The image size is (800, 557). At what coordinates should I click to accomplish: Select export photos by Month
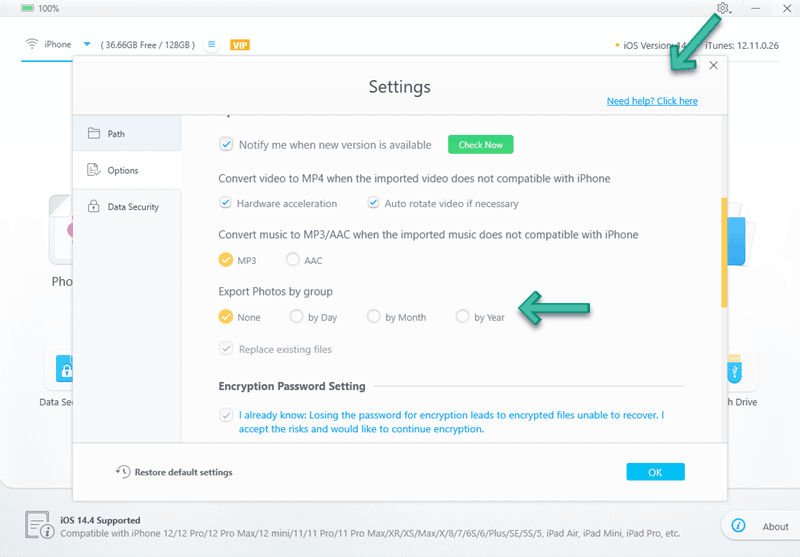click(x=373, y=316)
